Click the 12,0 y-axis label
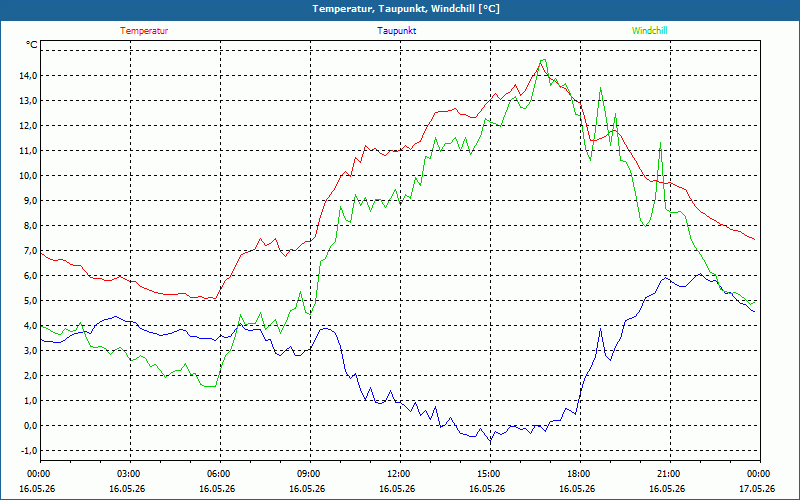The height and width of the screenshot is (500, 800). pos(28,126)
